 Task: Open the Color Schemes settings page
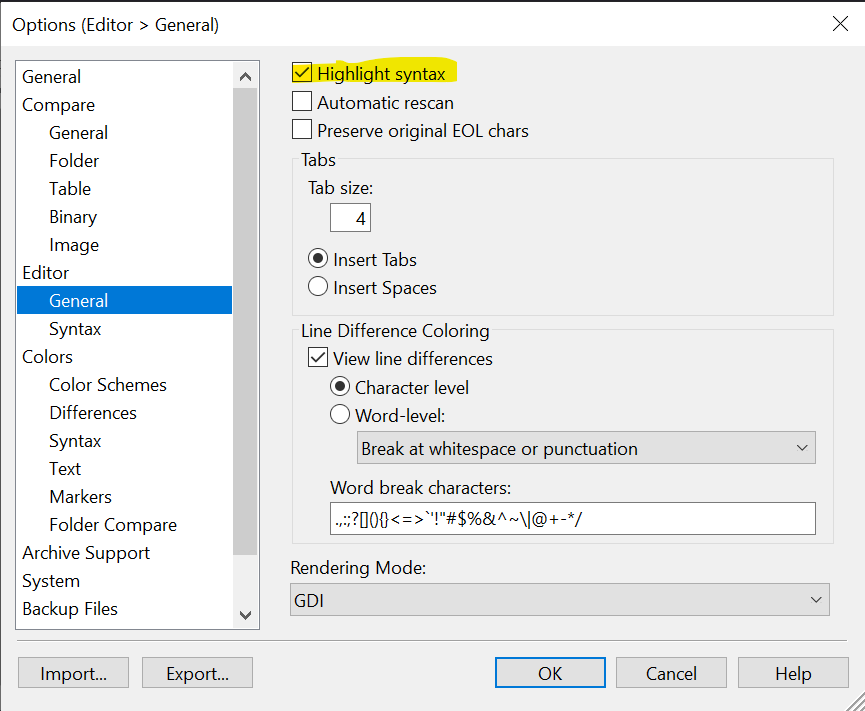pyautogui.click(x=107, y=384)
